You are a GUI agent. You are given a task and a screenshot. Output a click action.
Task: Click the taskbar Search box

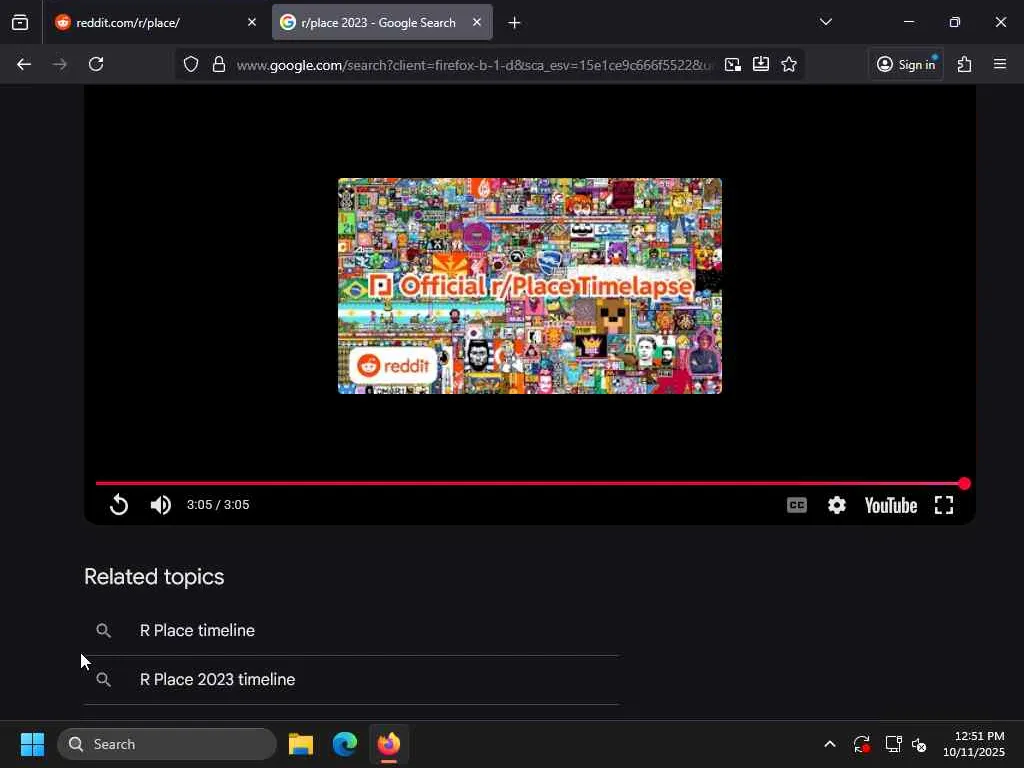[x=167, y=744]
